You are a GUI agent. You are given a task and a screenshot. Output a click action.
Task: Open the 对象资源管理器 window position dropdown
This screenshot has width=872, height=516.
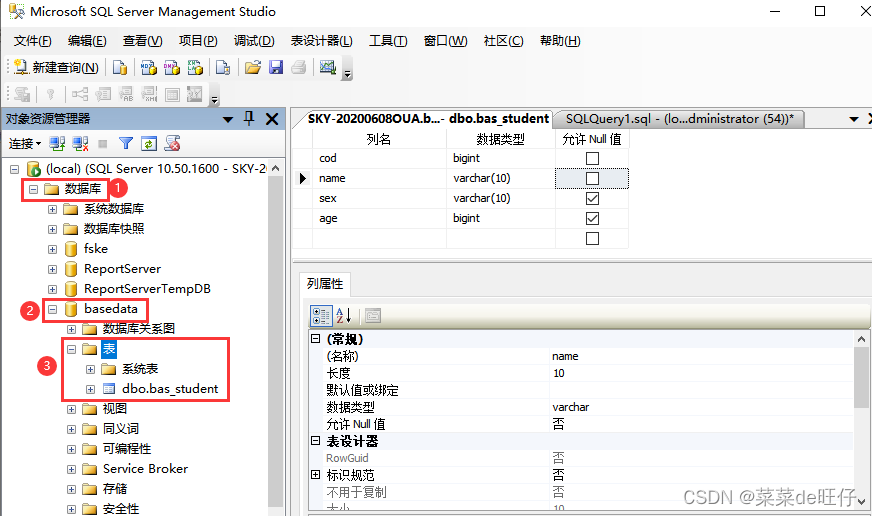click(227, 119)
